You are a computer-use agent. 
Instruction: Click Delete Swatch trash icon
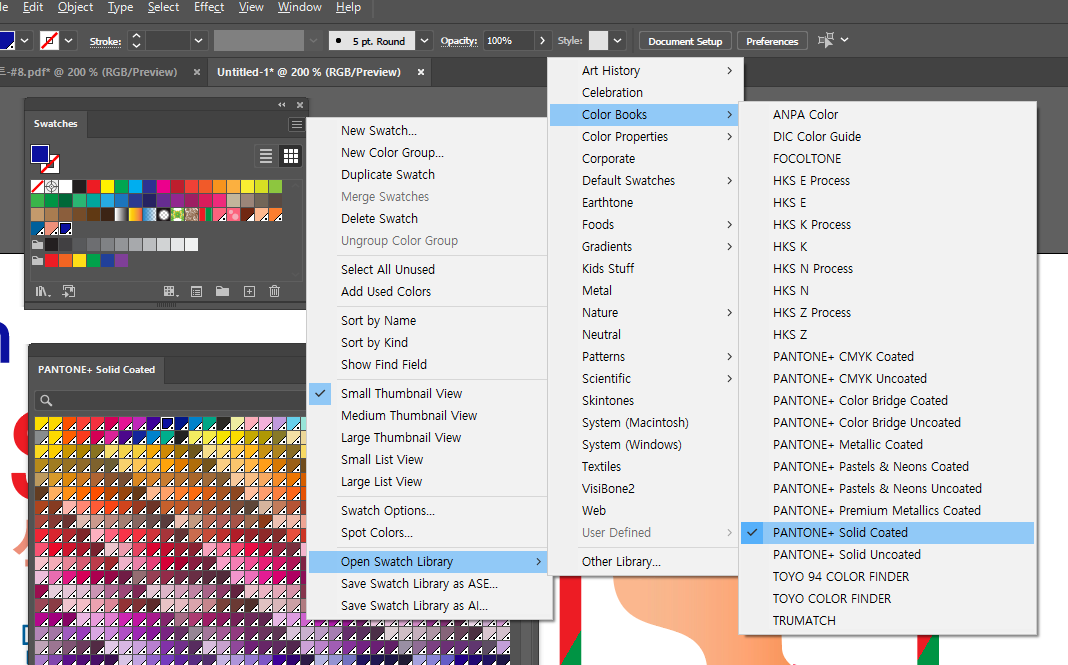pyautogui.click(x=274, y=292)
